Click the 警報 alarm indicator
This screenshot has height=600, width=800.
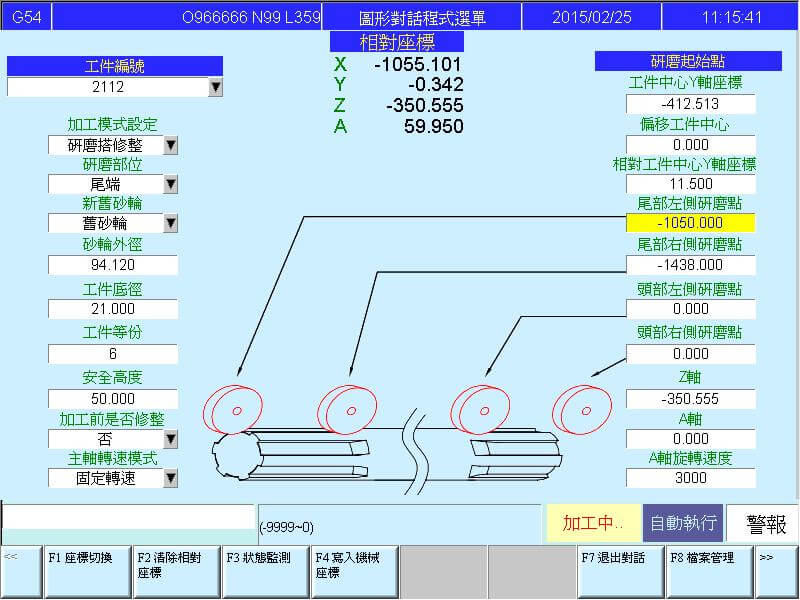pos(762,523)
